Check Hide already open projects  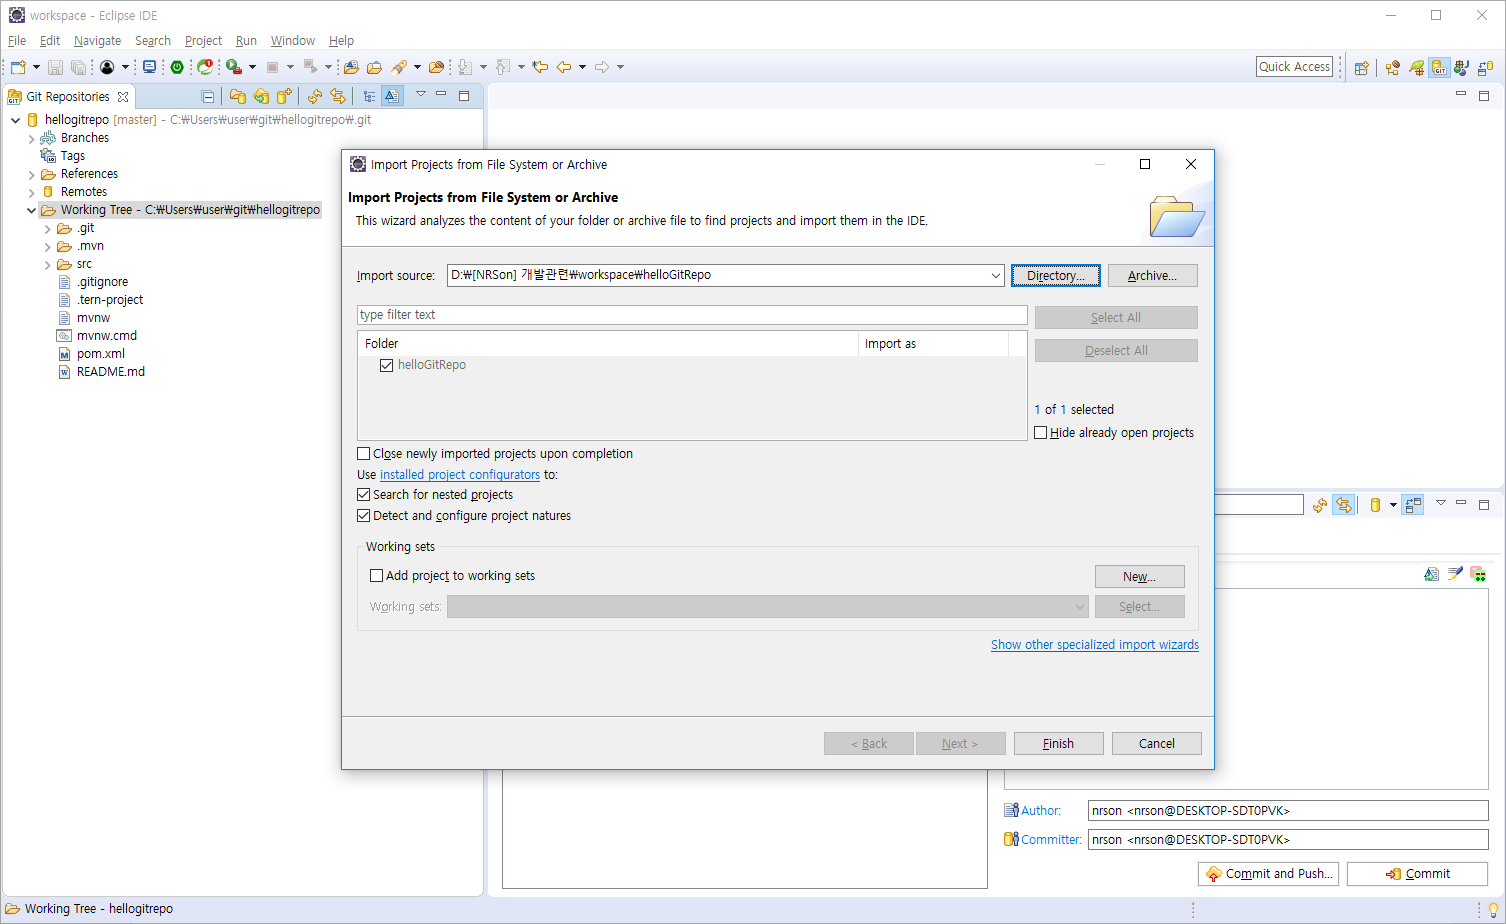click(x=1041, y=433)
